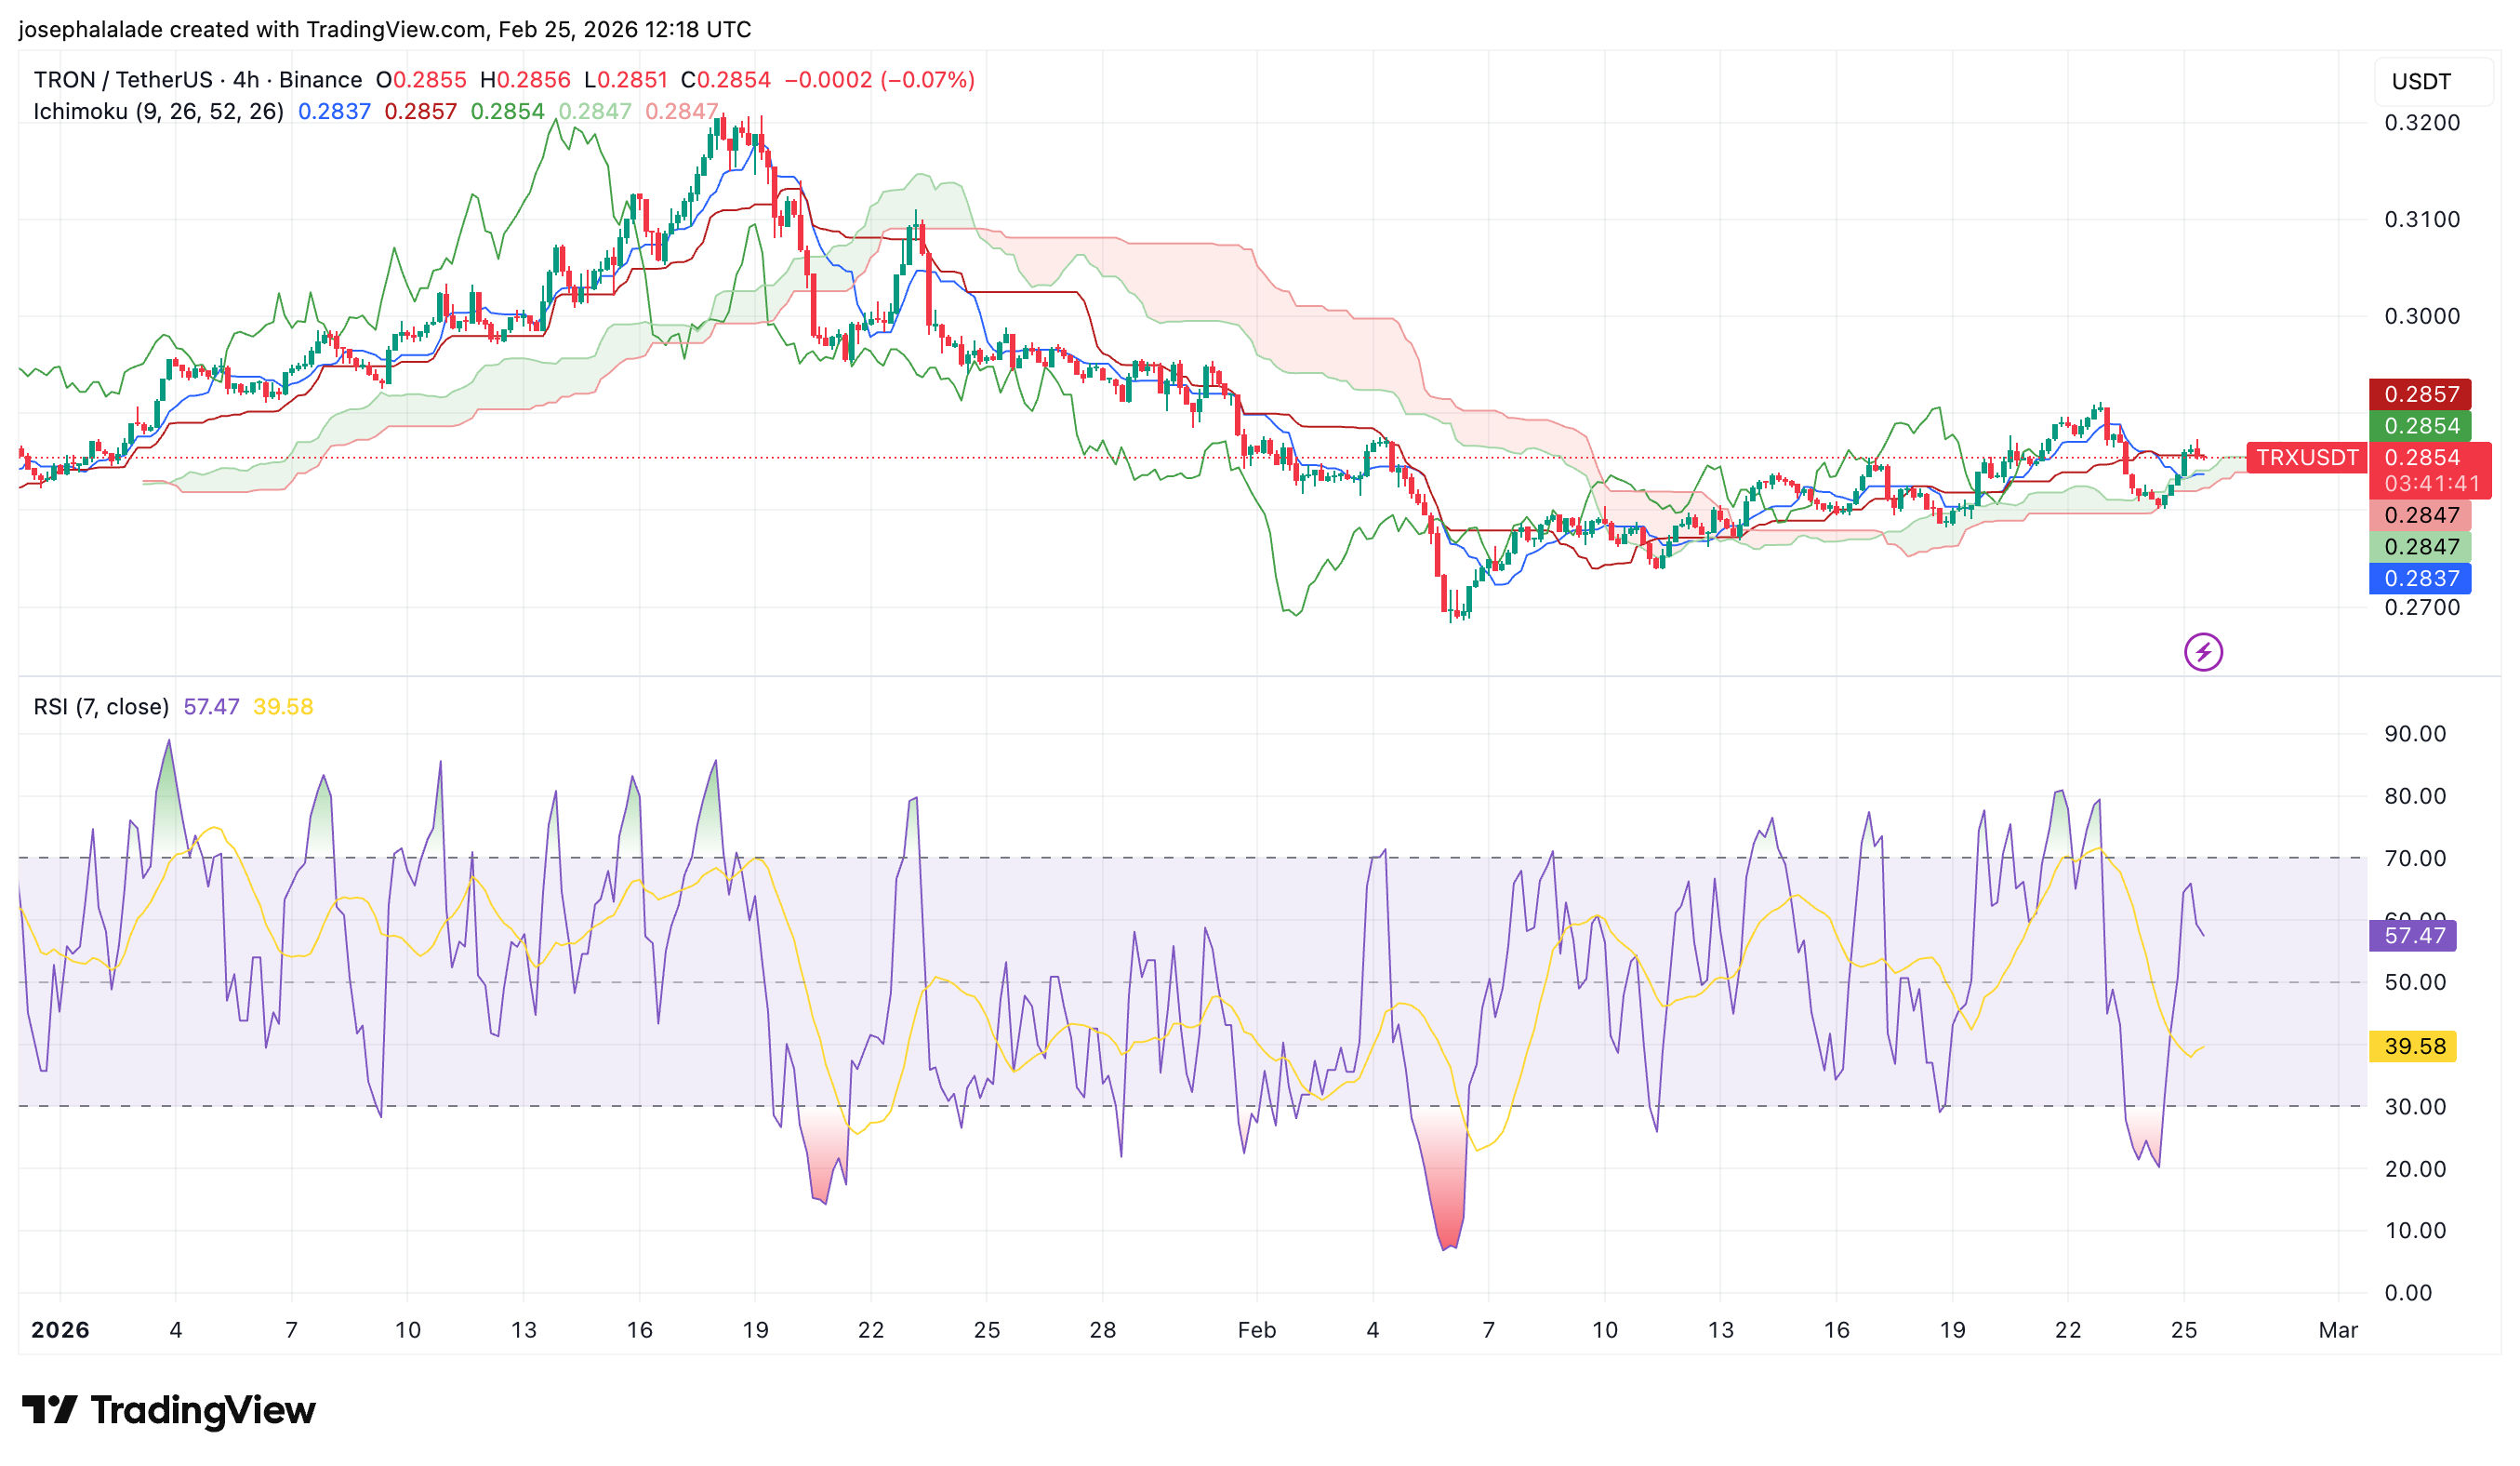2520x1466 pixels.
Task: Click the Mar label on time axis
Action: click(x=2337, y=1330)
